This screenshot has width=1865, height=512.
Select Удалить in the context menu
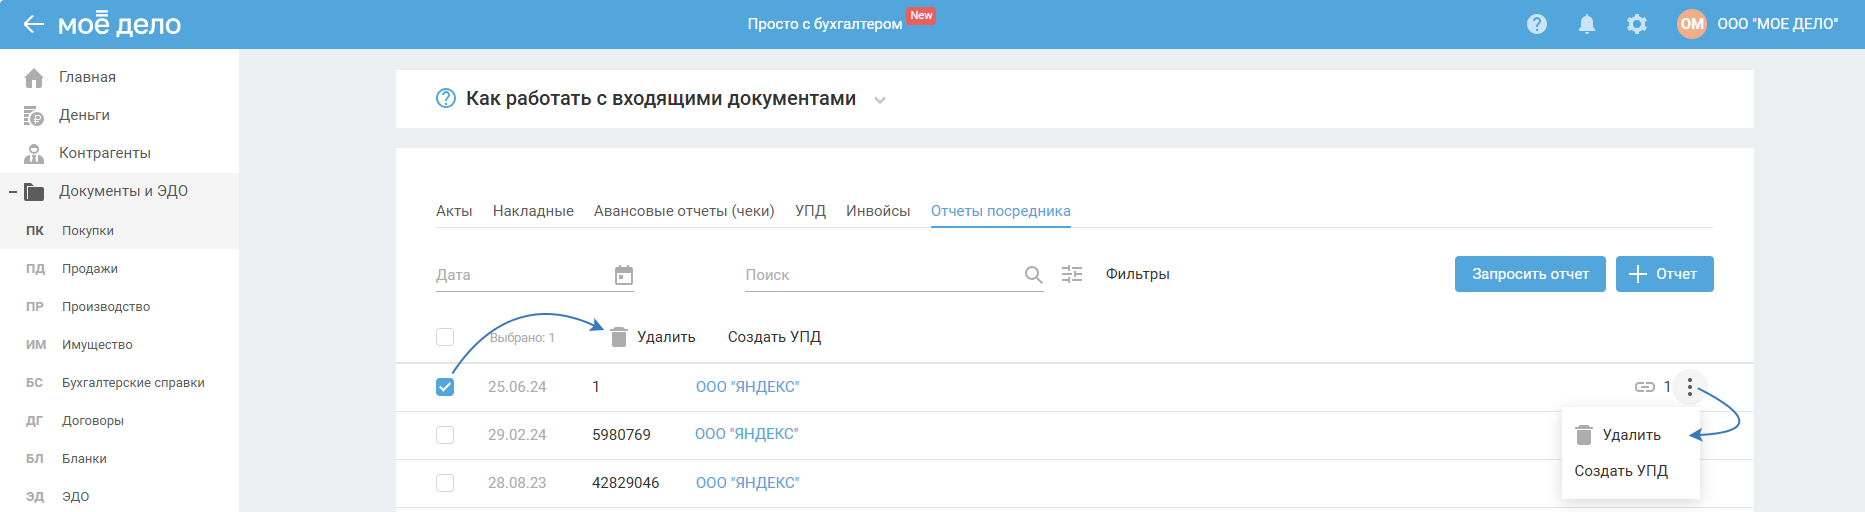[1630, 435]
